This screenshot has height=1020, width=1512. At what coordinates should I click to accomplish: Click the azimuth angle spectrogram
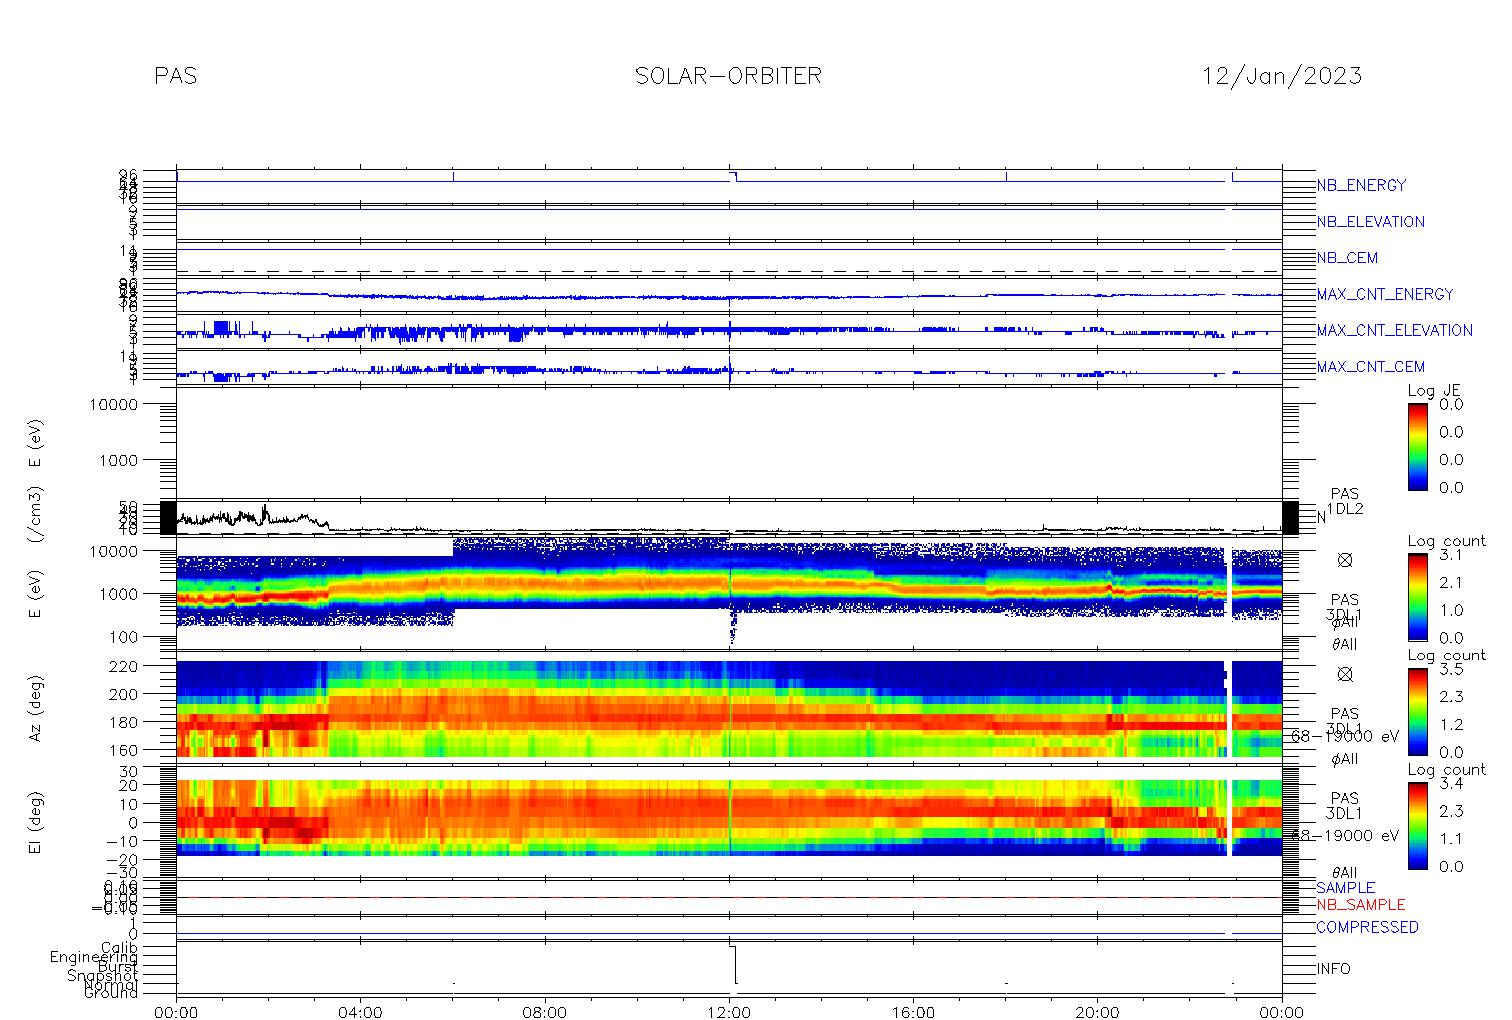click(729, 709)
